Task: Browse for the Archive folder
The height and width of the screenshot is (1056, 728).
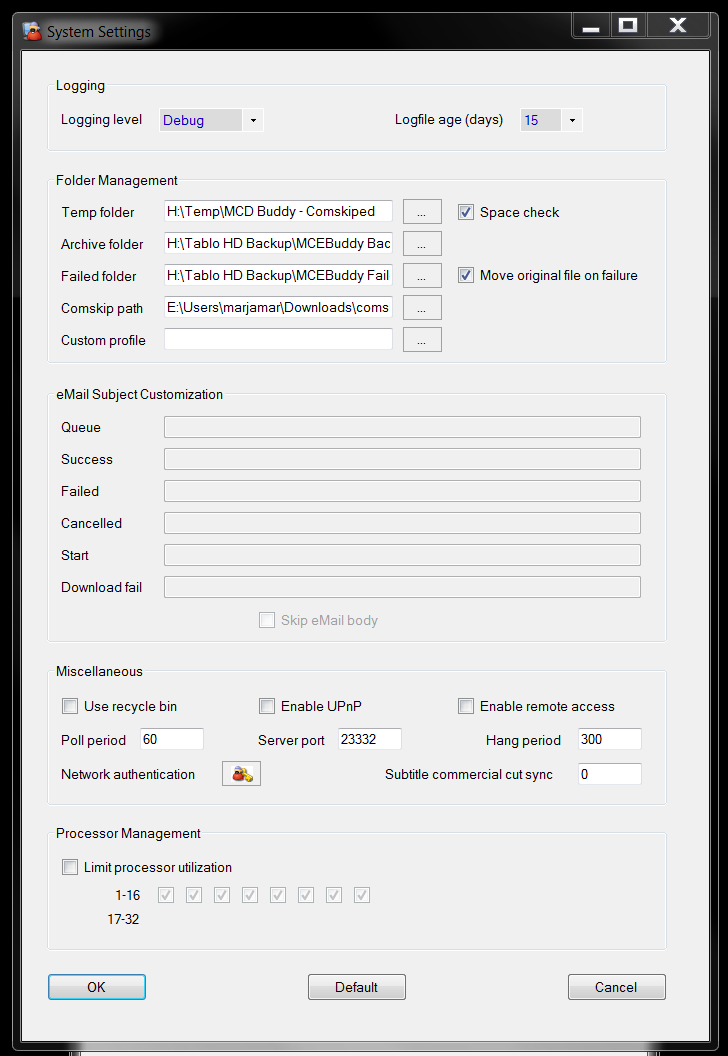Action: [422, 243]
